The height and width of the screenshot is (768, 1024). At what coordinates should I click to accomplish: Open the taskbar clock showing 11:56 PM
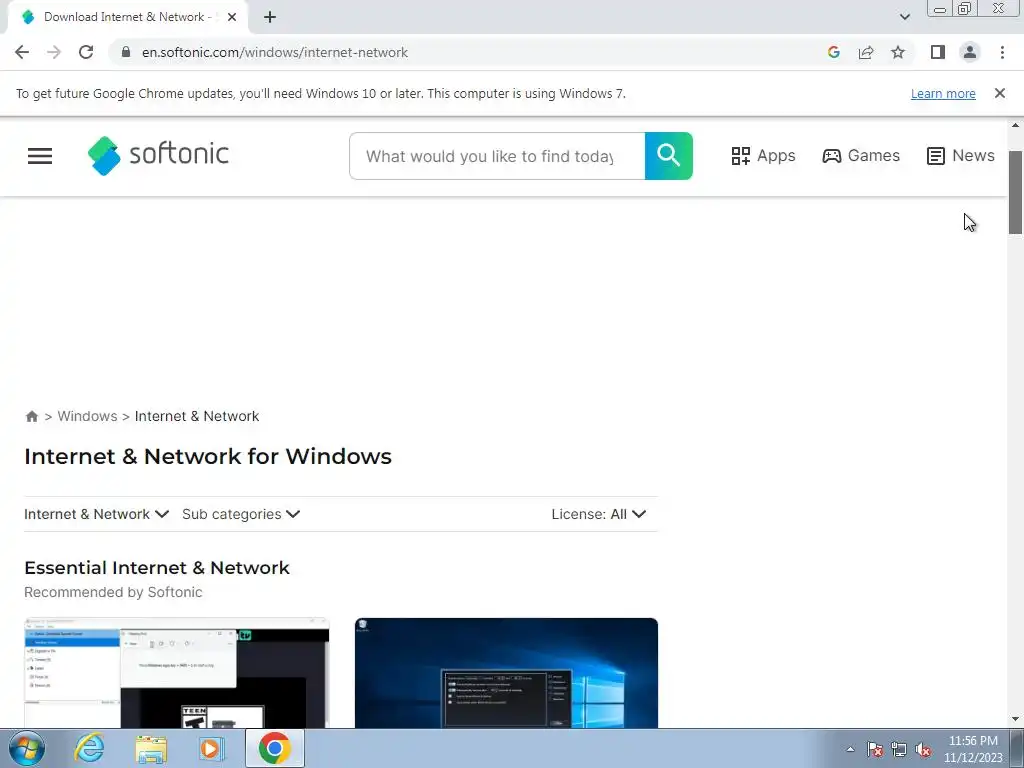coord(972,749)
